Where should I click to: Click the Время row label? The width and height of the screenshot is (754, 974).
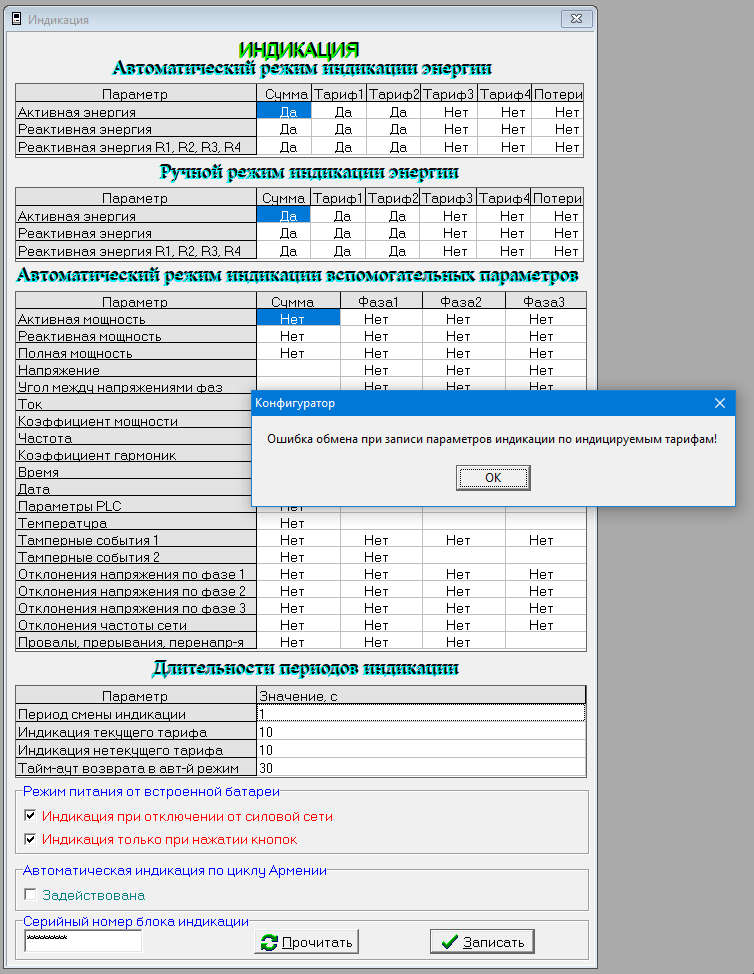(x=134, y=471)
